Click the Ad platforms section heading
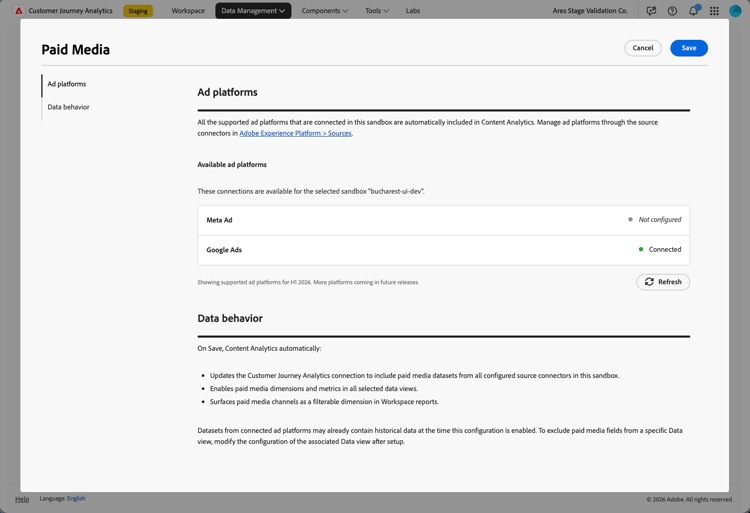 (227, 92)
